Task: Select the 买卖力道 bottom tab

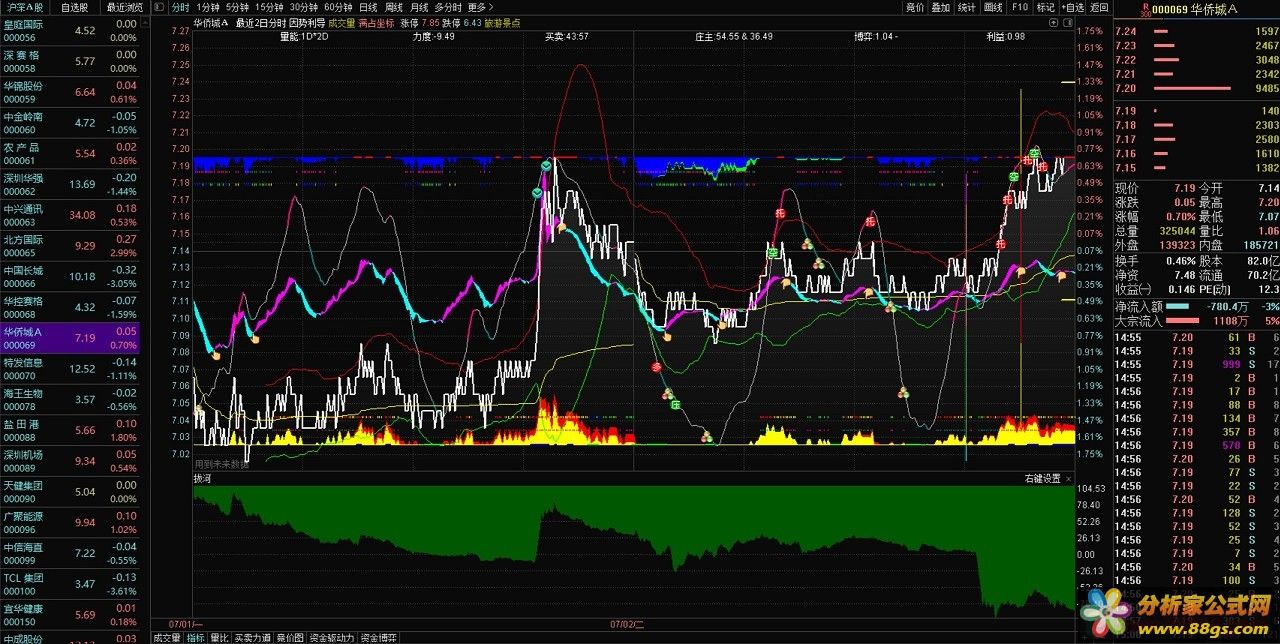Action: tap(253, 637)
